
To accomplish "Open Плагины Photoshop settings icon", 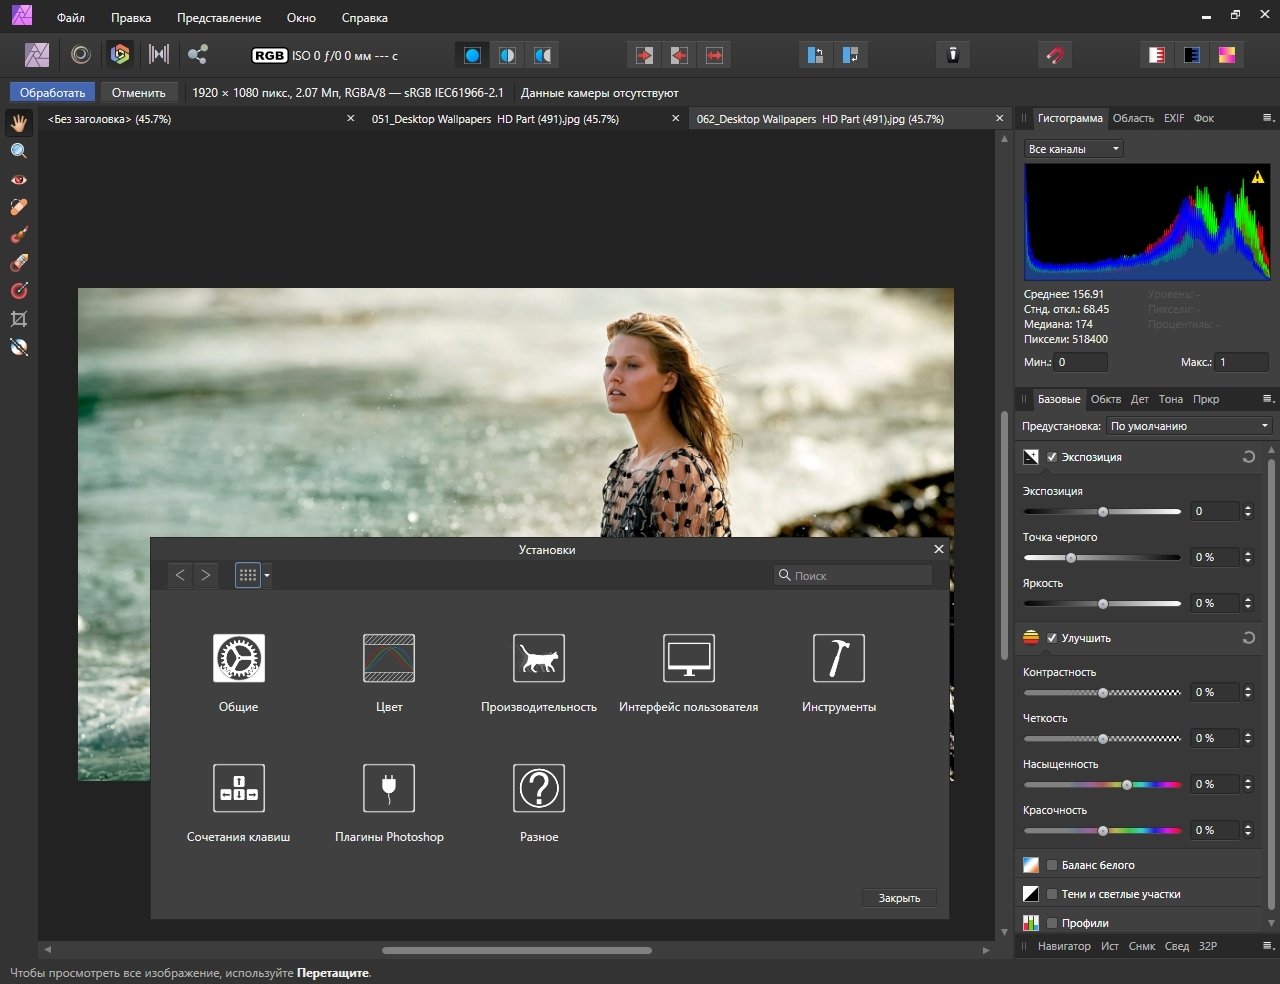I will coord(389,789).
